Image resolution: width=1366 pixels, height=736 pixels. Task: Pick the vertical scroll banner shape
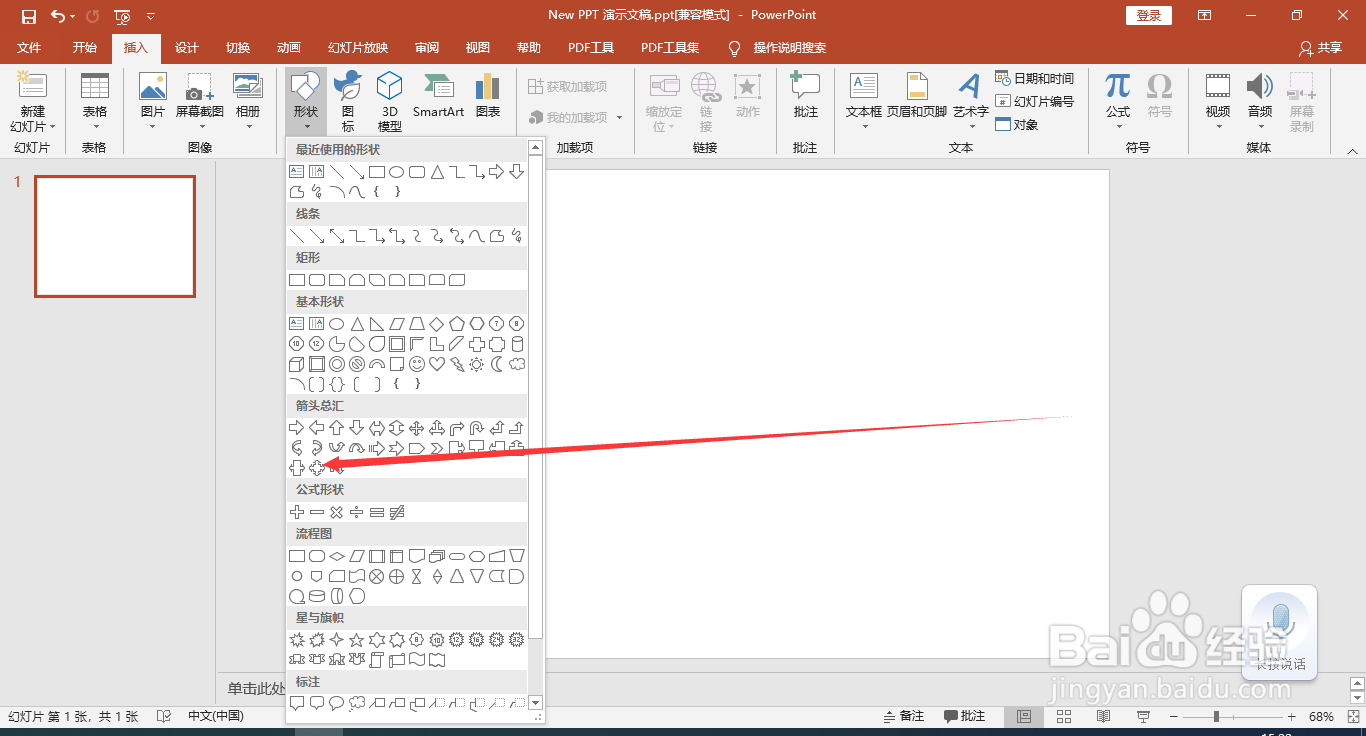point(377,660)
